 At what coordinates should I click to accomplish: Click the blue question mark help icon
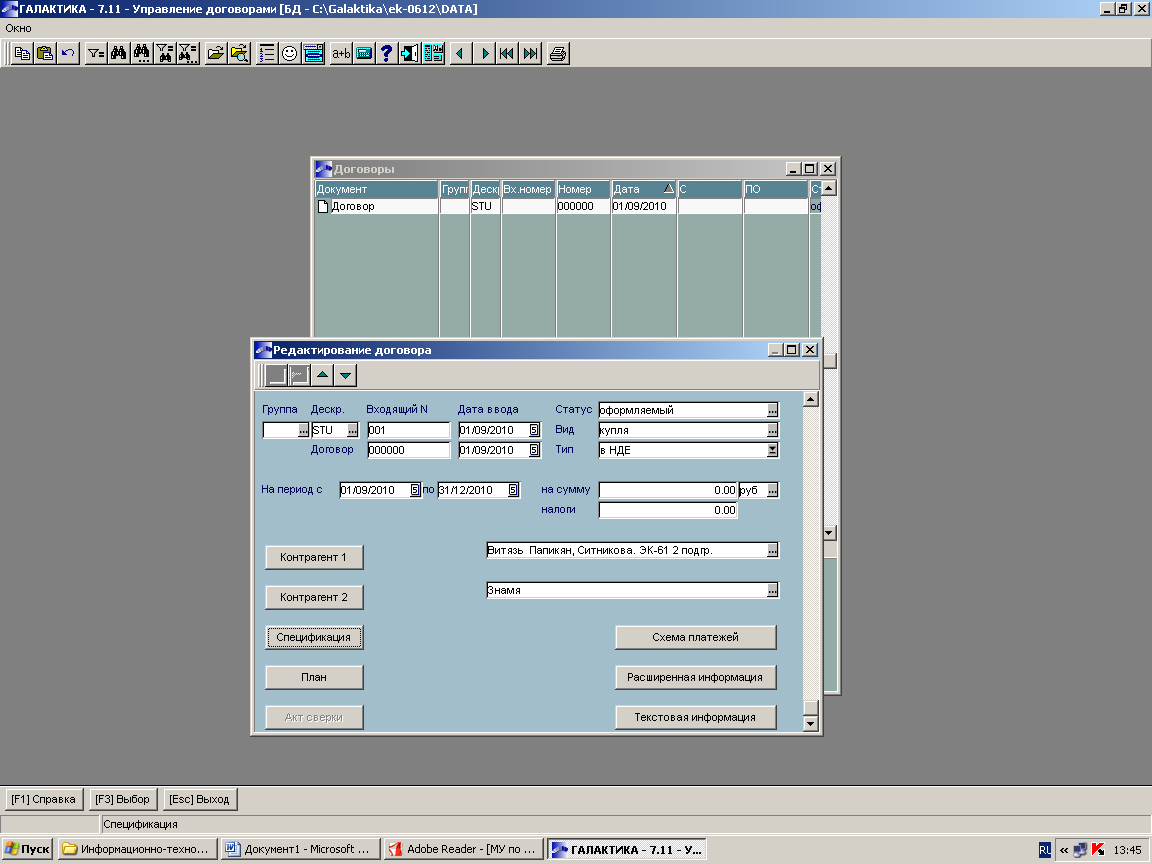coord(387,54)
